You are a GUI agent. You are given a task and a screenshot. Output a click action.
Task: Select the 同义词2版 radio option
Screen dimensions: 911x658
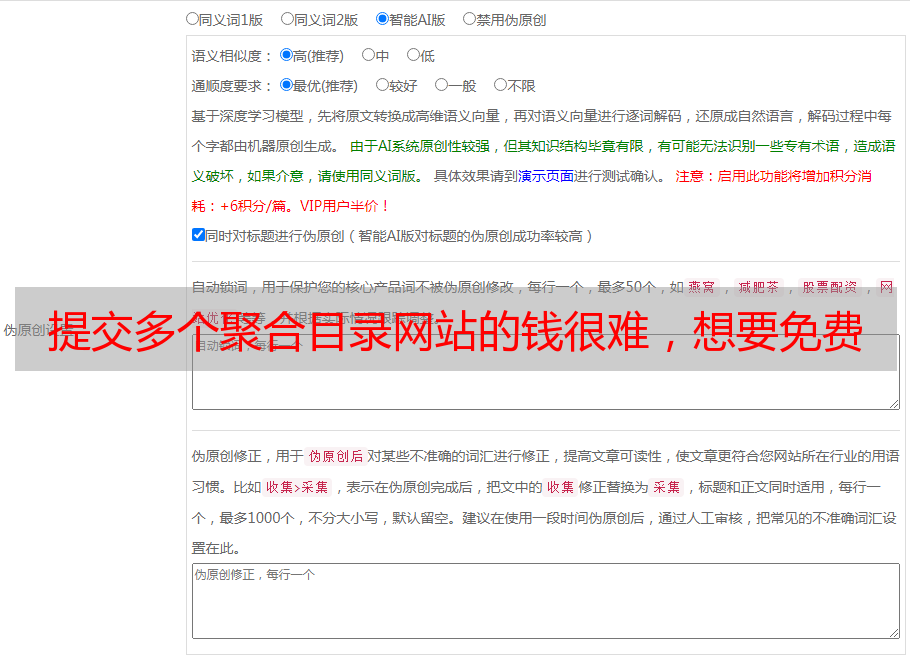[x=287, y=19]
